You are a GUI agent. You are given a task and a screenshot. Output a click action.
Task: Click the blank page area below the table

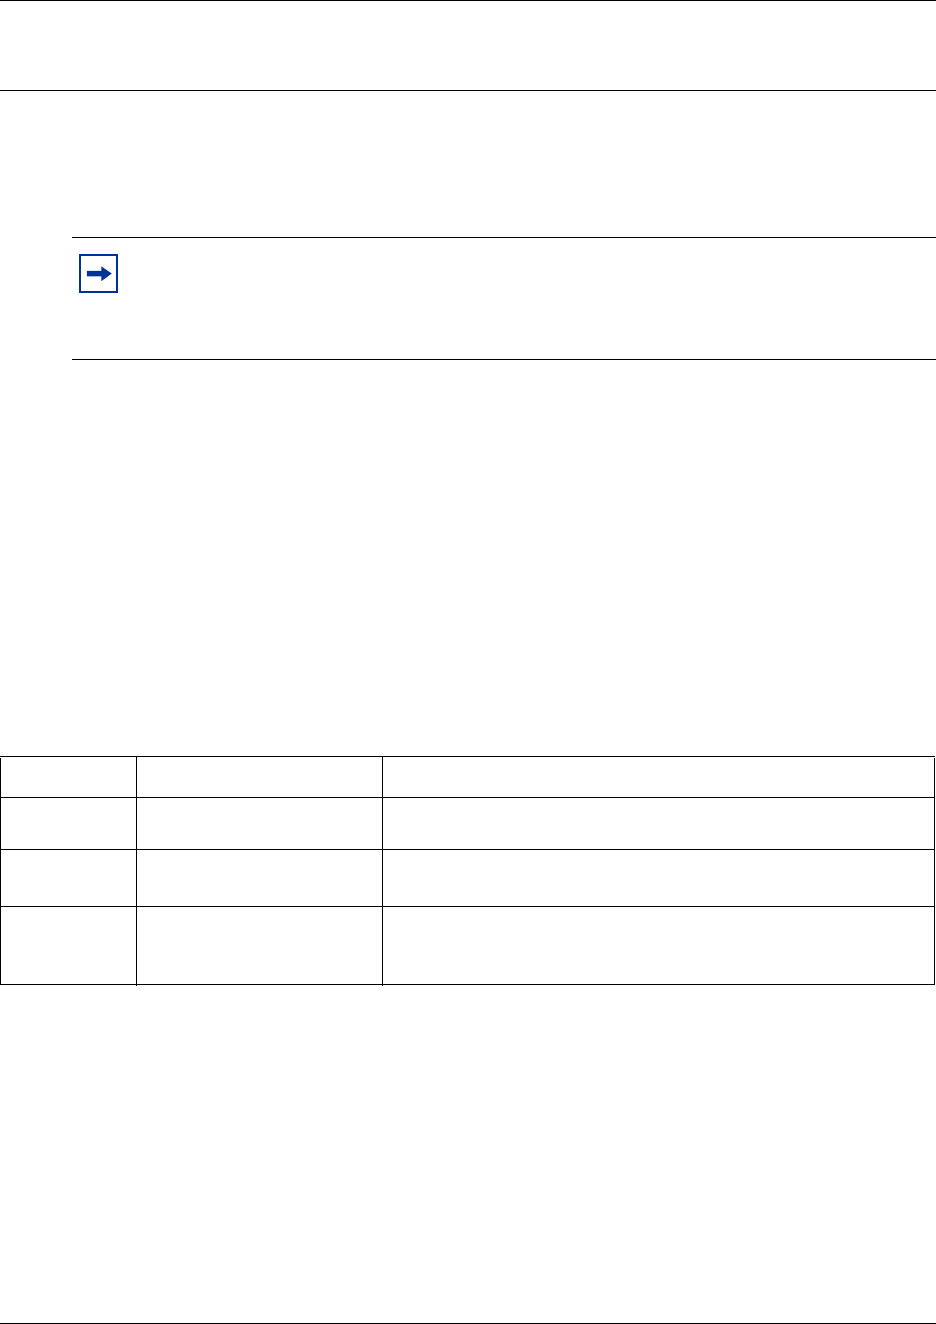coord(468,1150)
